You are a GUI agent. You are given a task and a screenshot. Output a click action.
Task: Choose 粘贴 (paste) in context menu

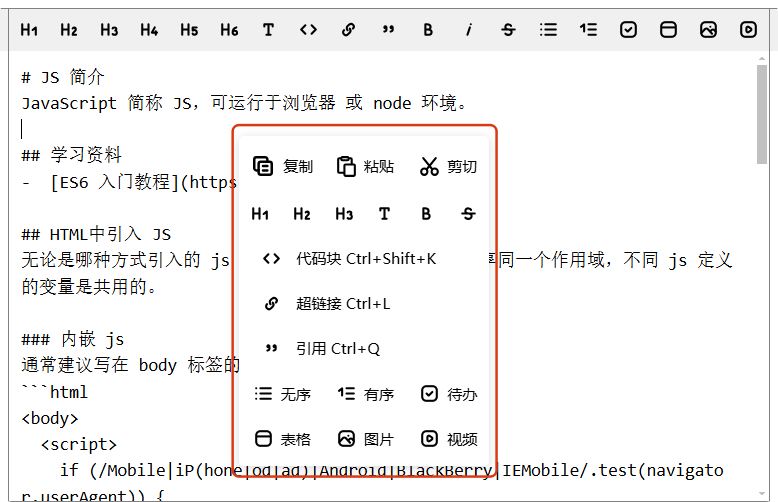(x=366, y=166)
